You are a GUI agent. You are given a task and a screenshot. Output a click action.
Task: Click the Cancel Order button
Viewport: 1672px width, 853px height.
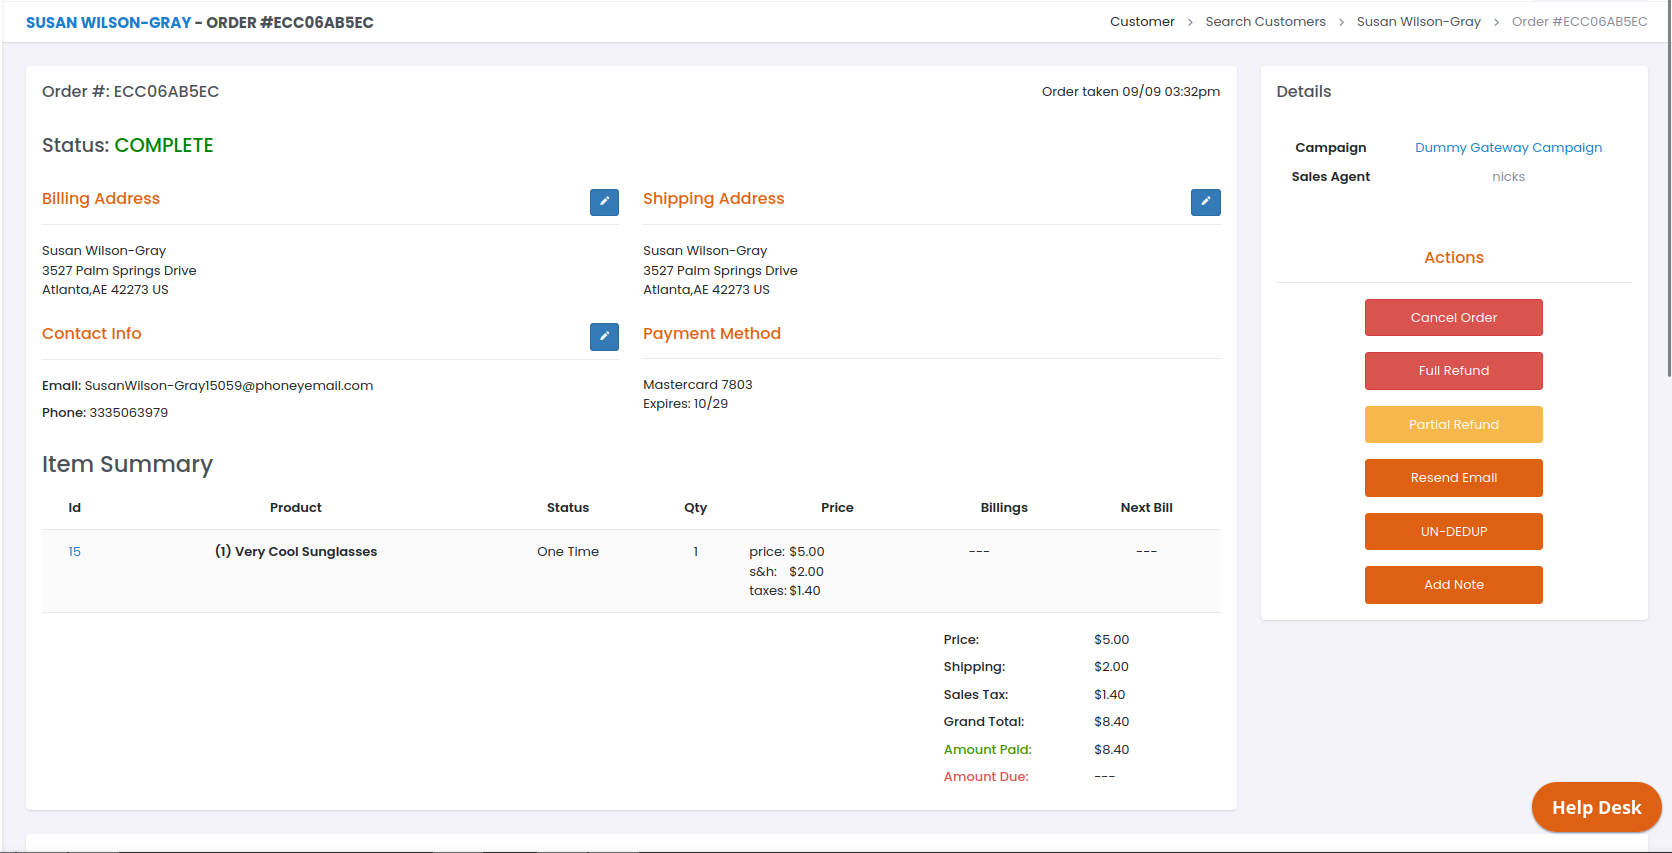(x=1453, y=318)
